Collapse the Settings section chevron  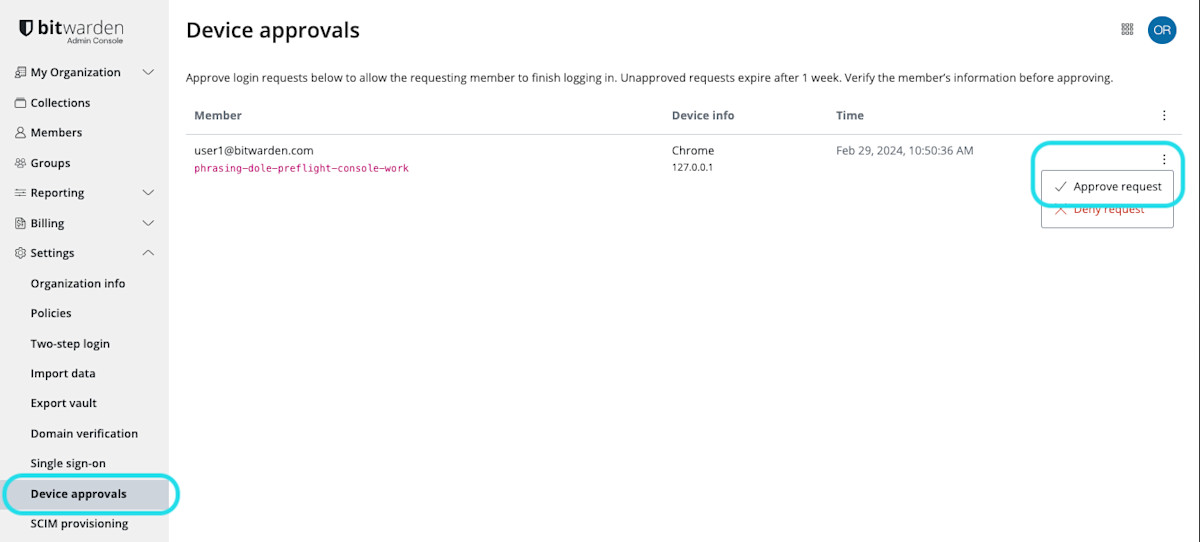click(x=148, y=253)
